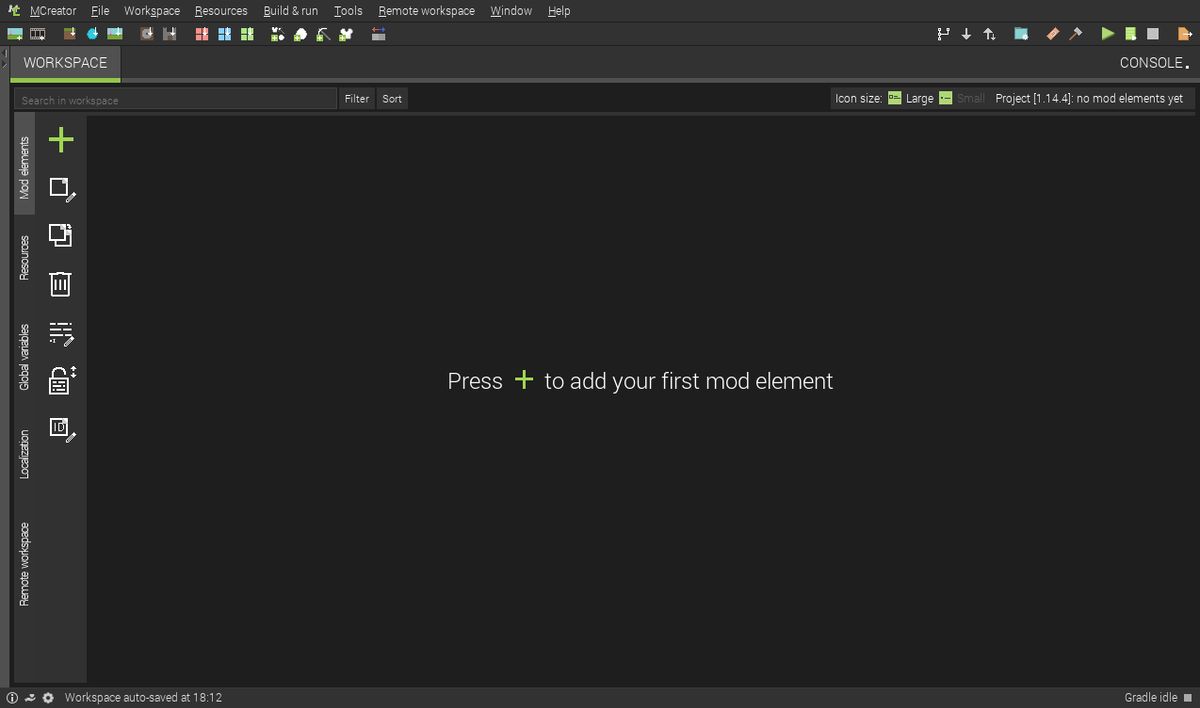Create a new texture
Viewport: 1200px width, 708px height.
tap(14, 33)
